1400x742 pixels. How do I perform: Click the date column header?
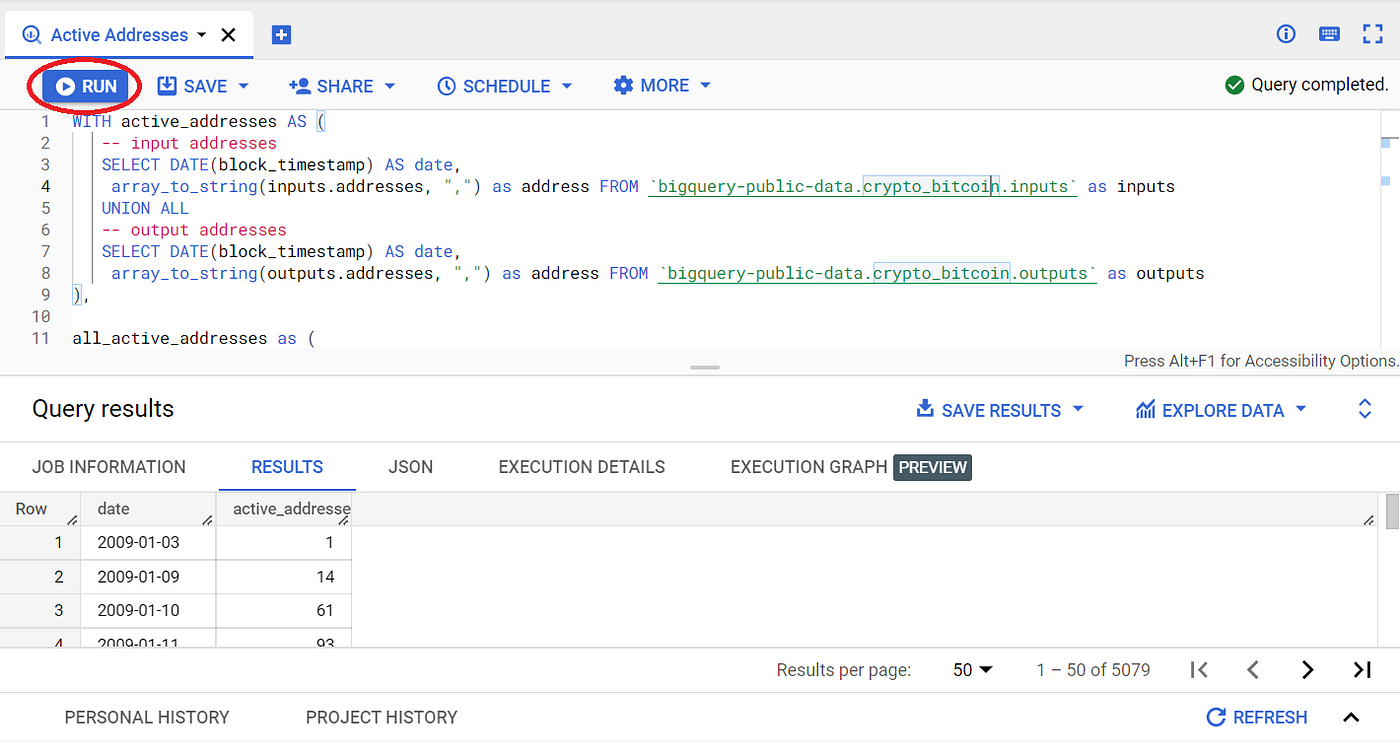[x=148, y=509]
